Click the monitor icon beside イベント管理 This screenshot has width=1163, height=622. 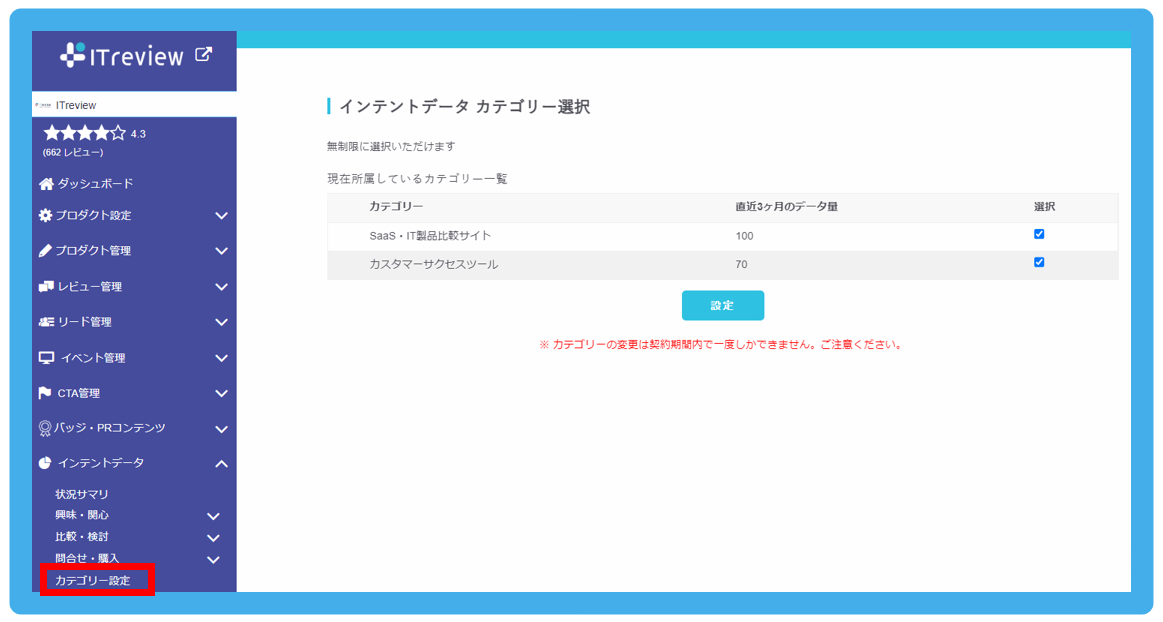[x=46, y=356]
